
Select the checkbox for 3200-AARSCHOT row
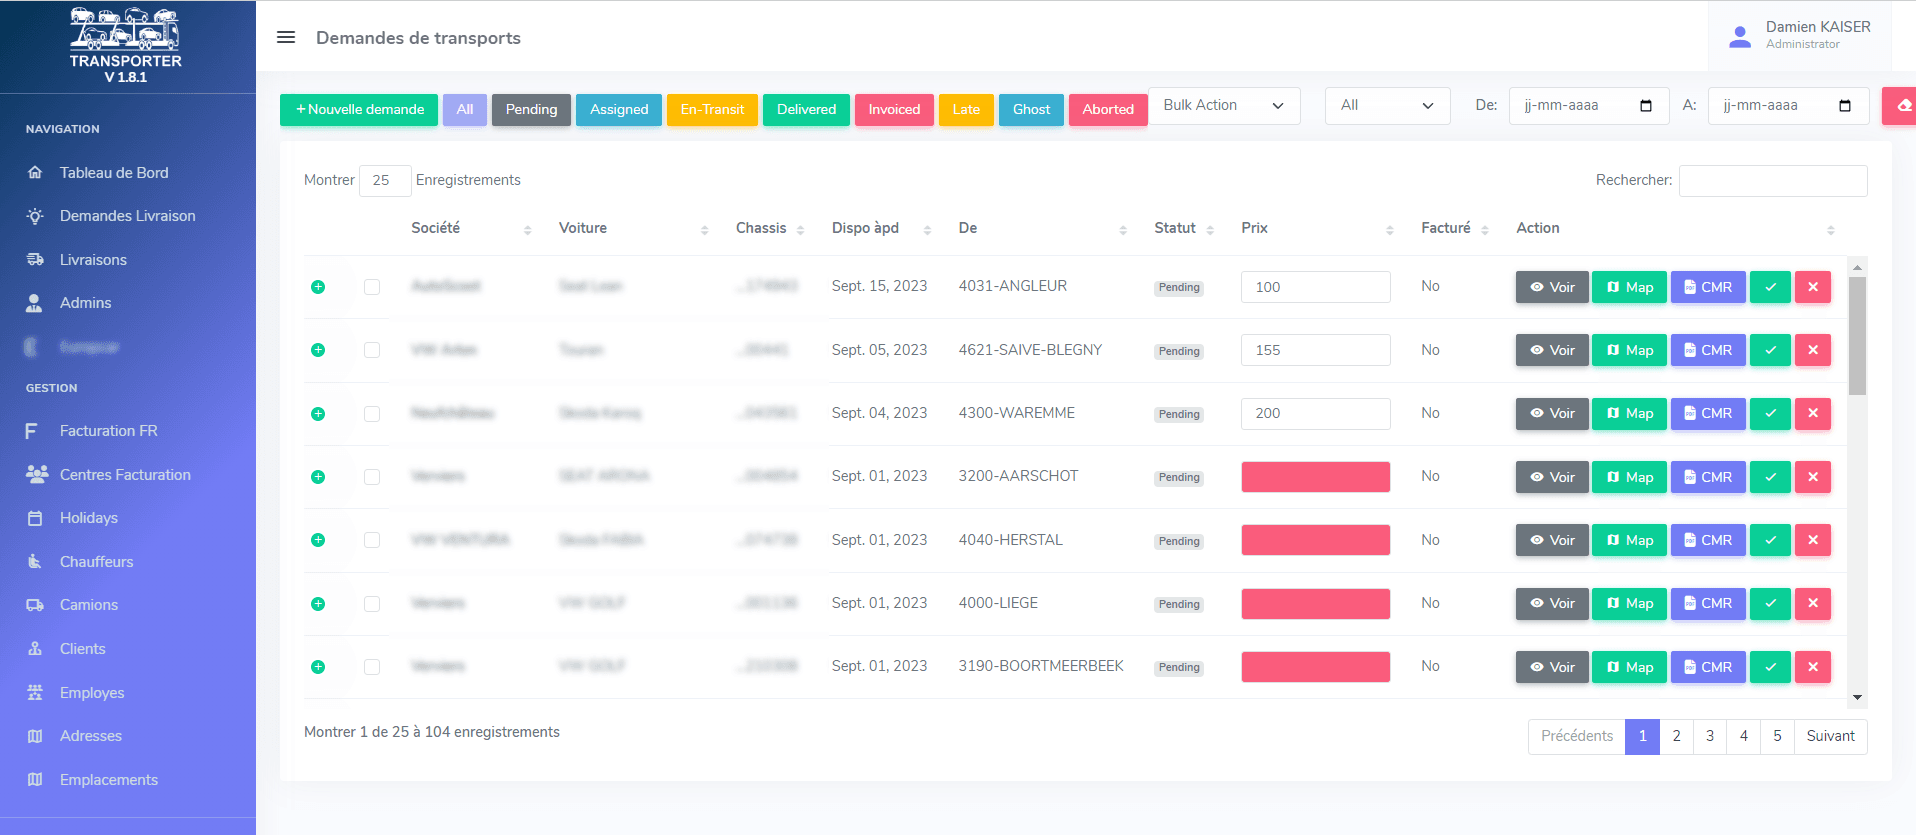372,477
